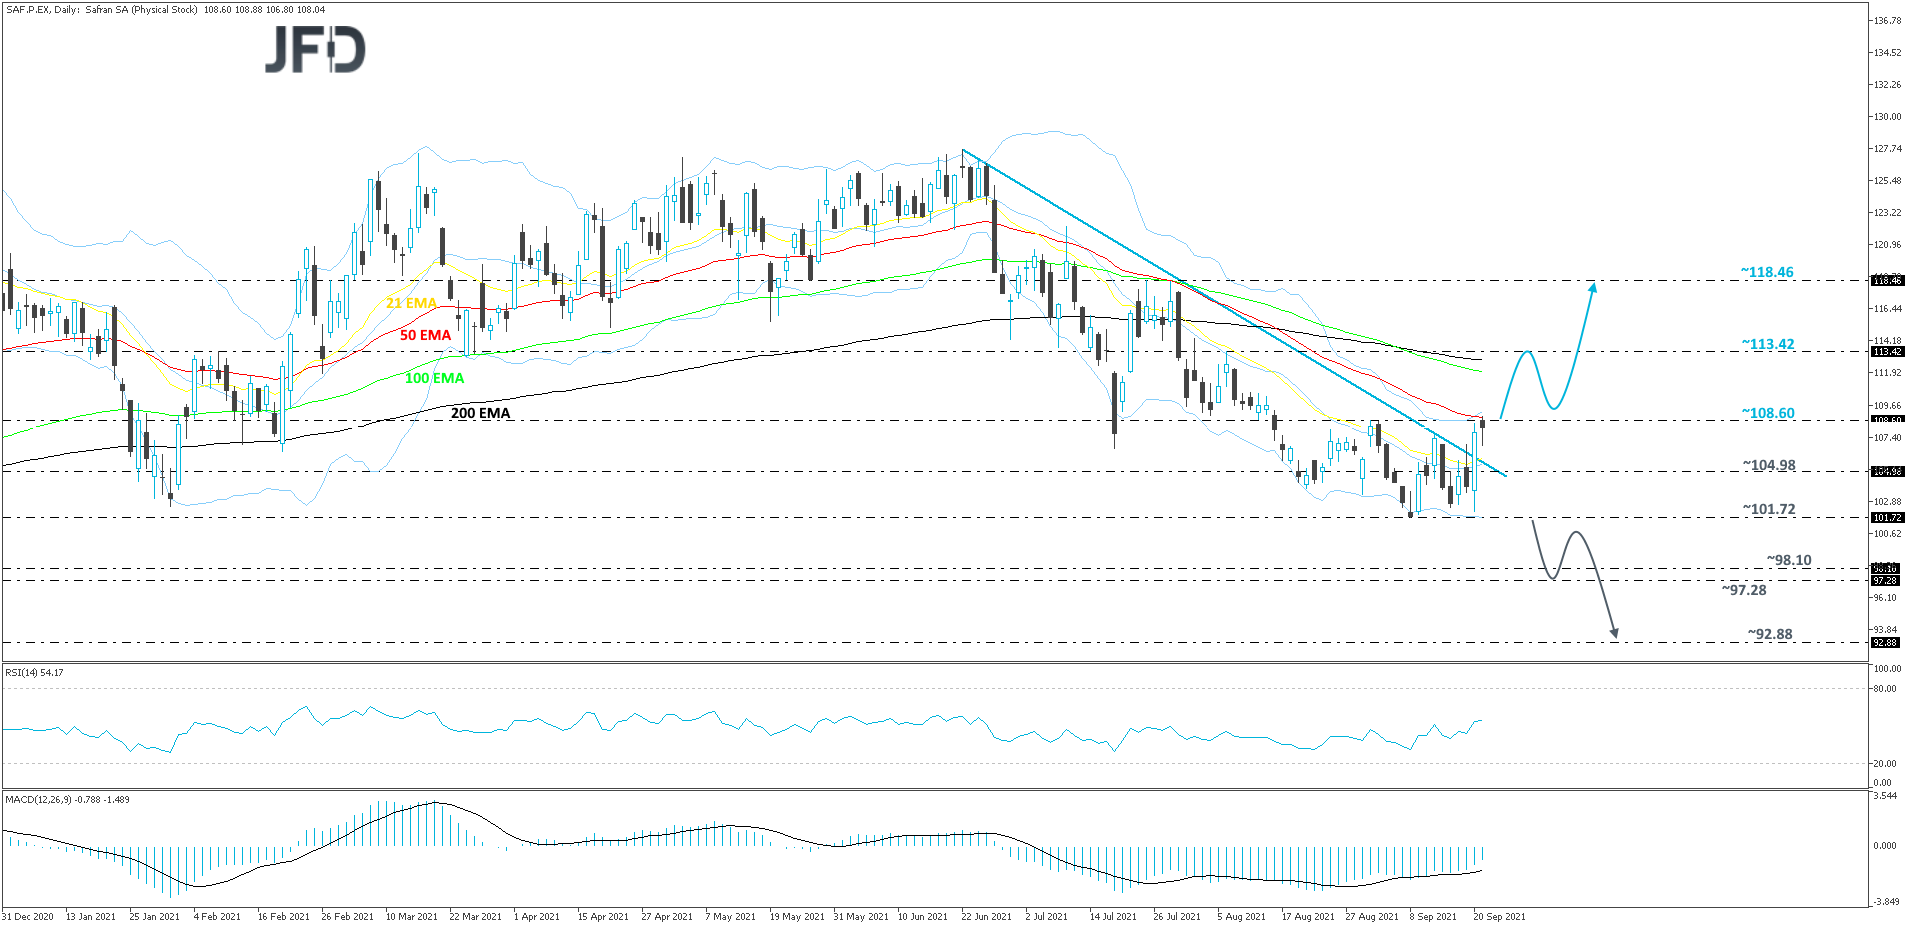Select the 200 EMA label
The width and height of the screenshot is (1916, 928).
tap(479, 413)
